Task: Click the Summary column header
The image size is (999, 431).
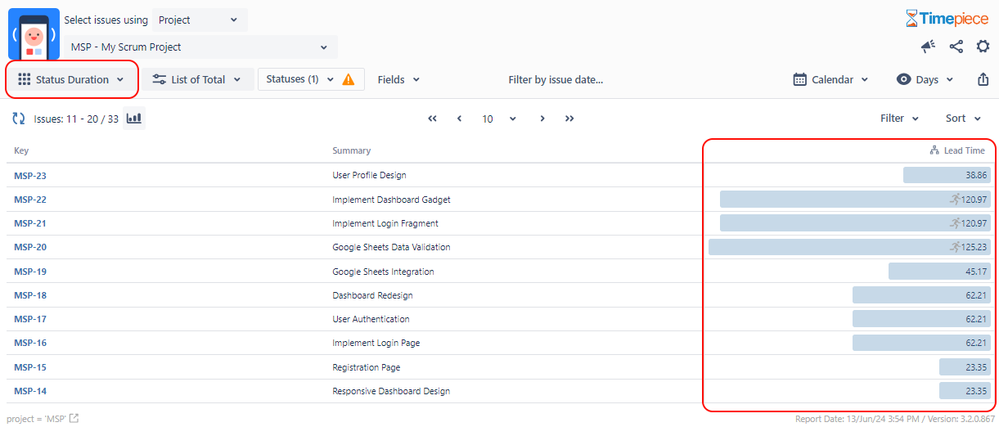Action: tap(352, 151)
